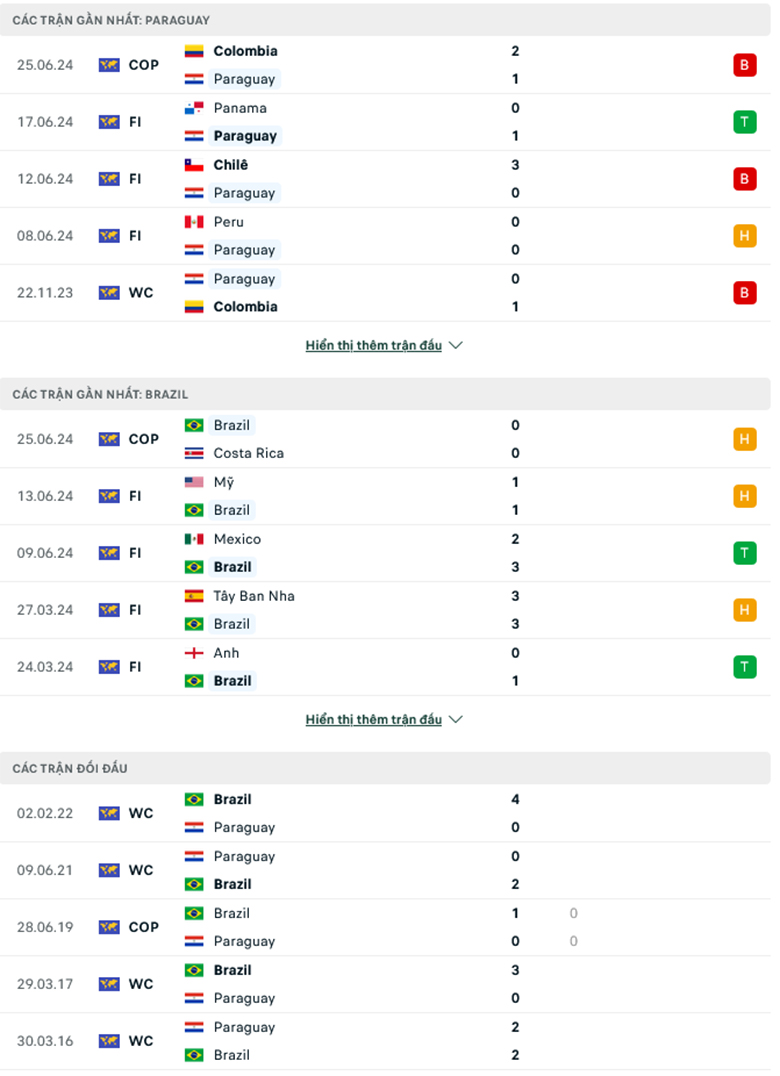The width and height of the screenshot is (780, 1076).
Task: Click the Mexico flag icon
Action: tap(192, 539)
